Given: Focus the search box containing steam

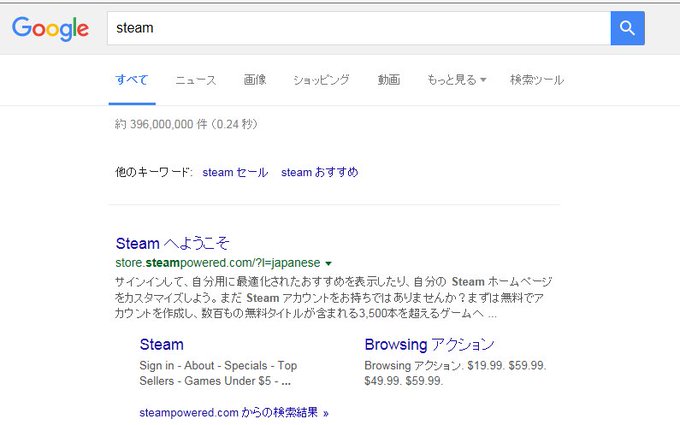Looking at the screenshot, I should [x=359, y=28].
